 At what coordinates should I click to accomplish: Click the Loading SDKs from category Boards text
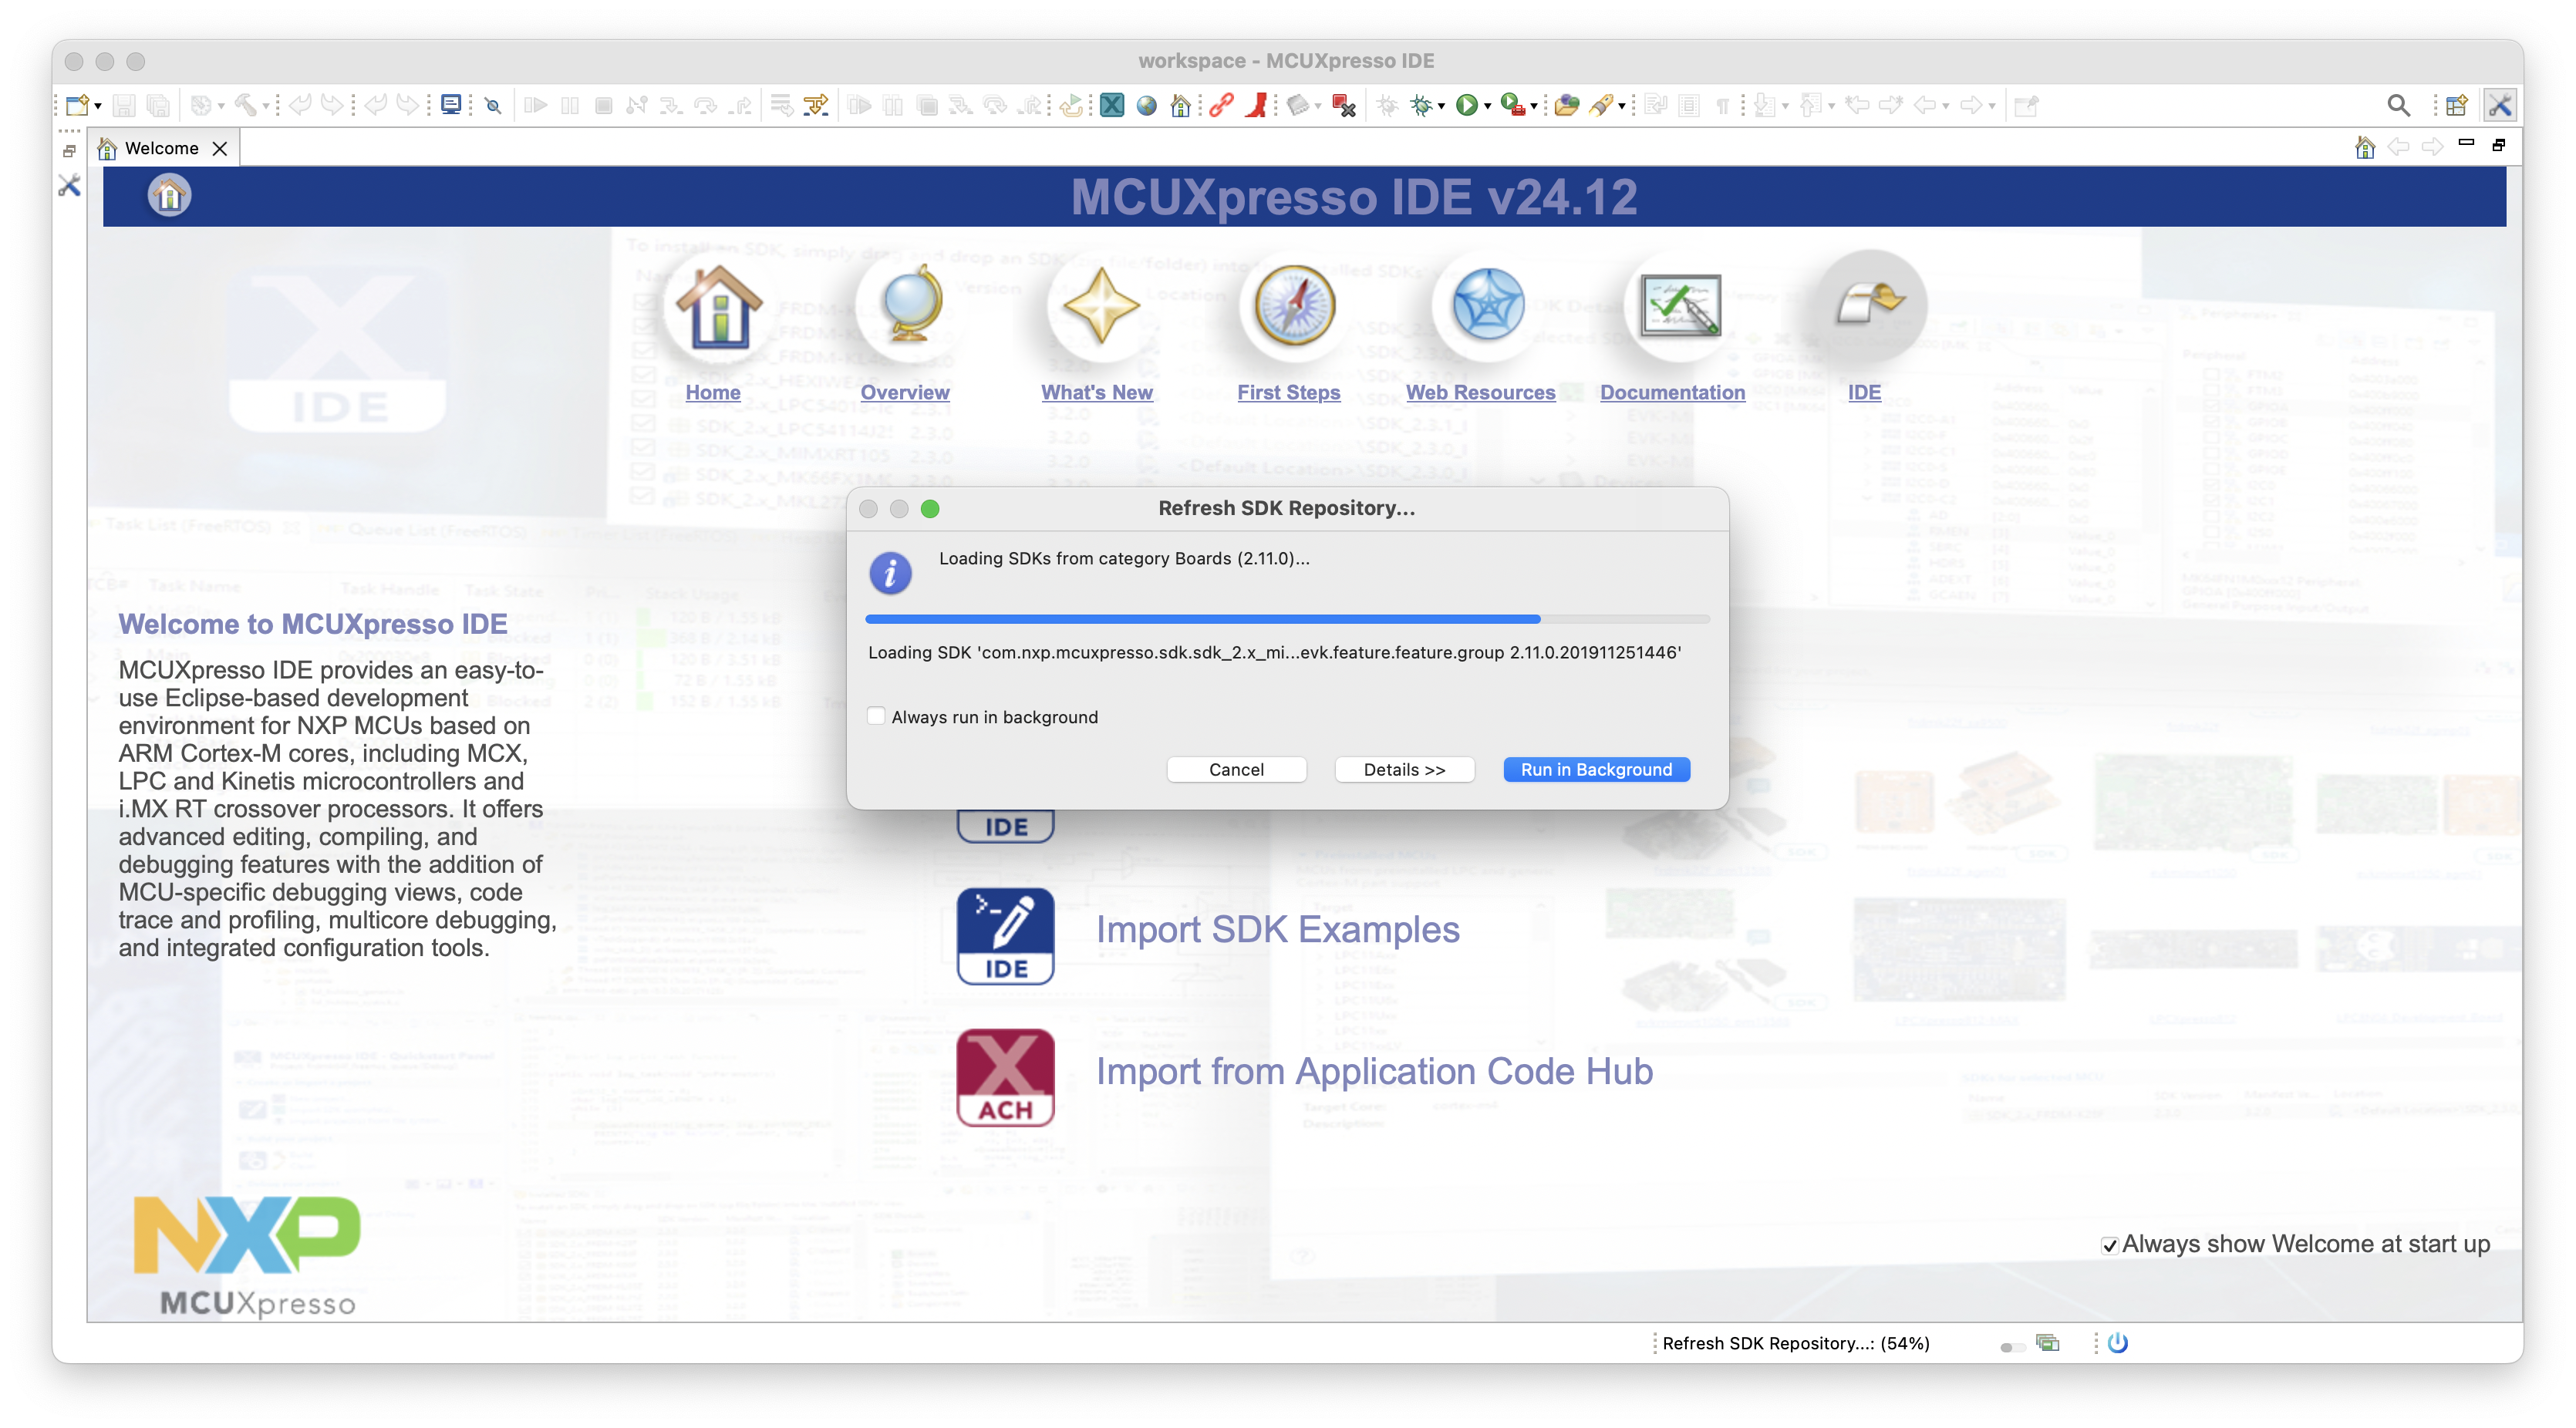[x=1124, y=558]
